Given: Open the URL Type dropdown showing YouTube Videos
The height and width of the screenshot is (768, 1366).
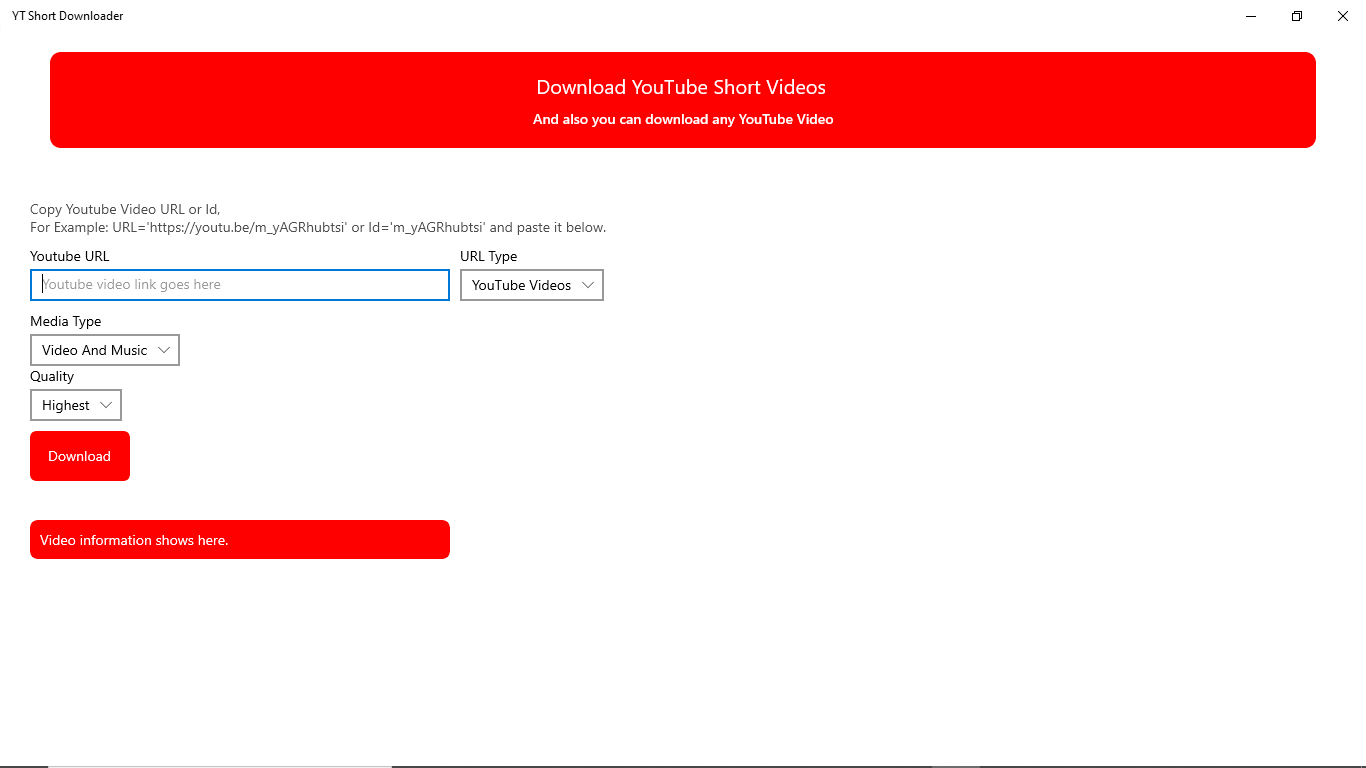Looking at the screenshot, I should click(x=532, y=285).
